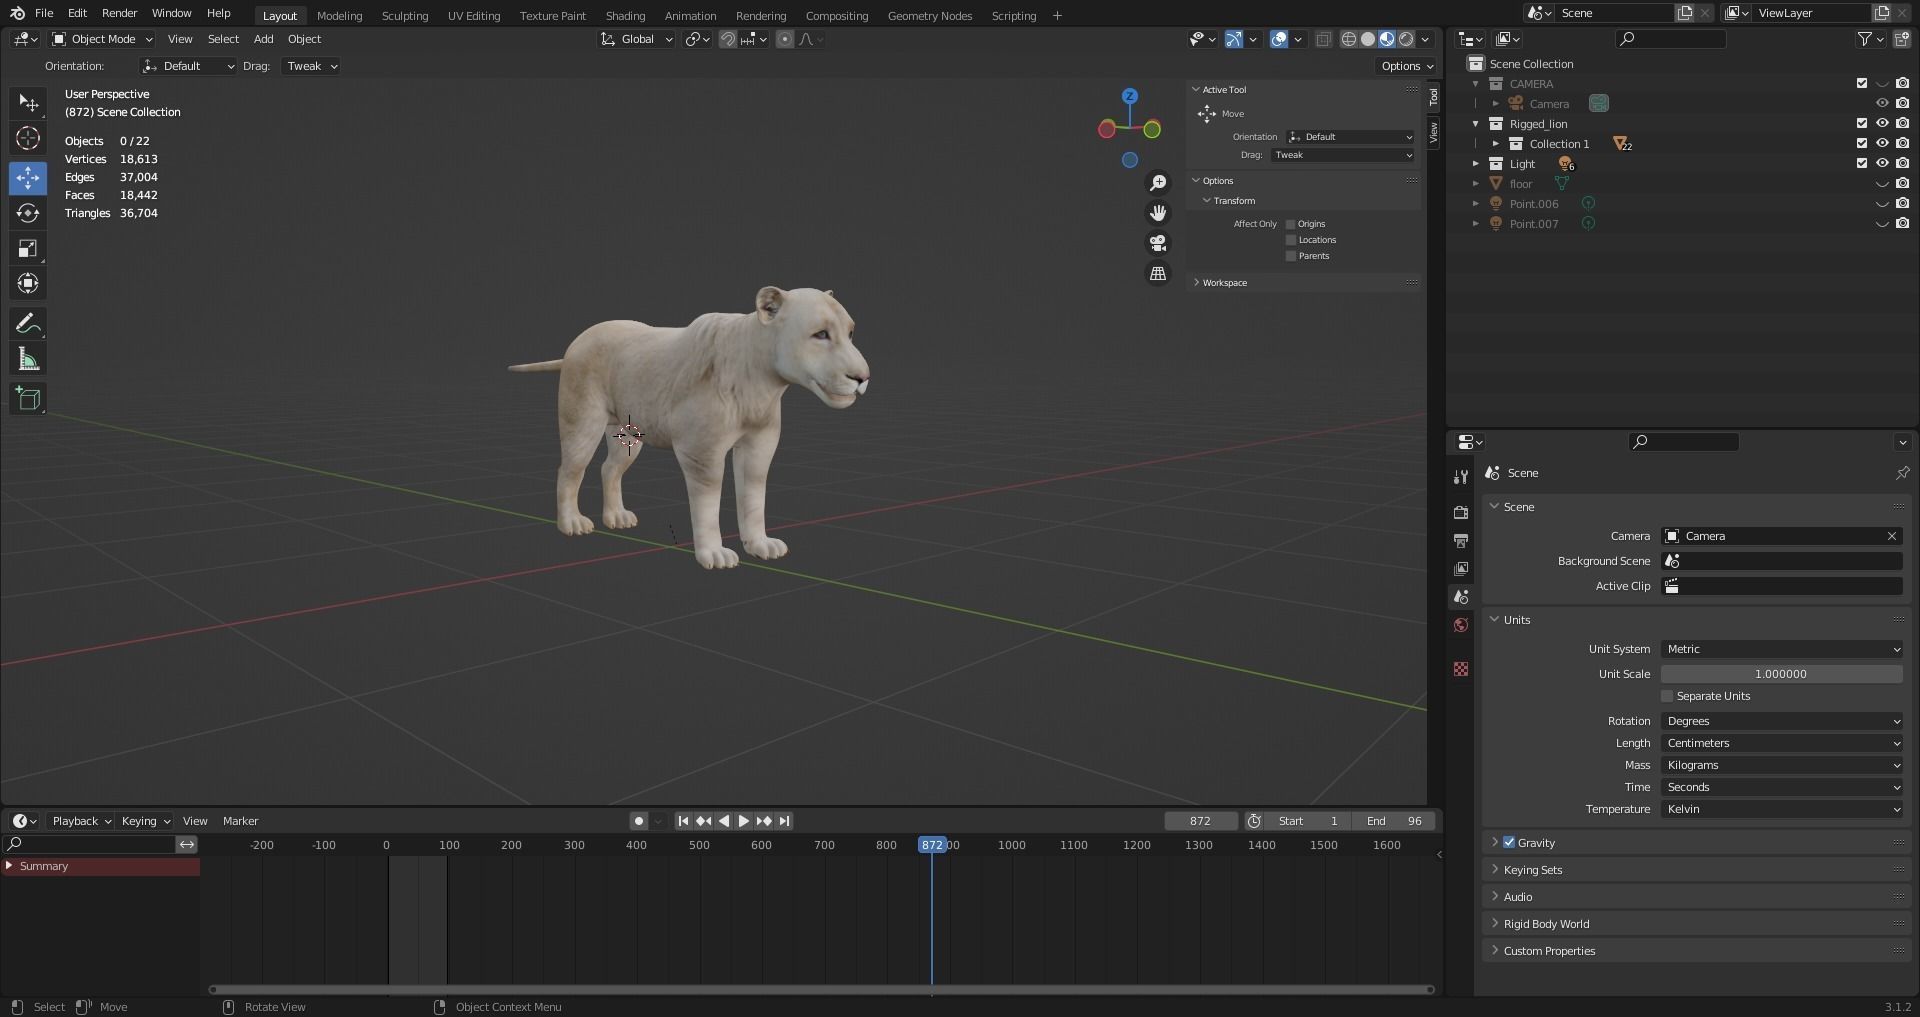Select the Measure tool
The height and width of the screenshot is (1017, 1920).
28,359
